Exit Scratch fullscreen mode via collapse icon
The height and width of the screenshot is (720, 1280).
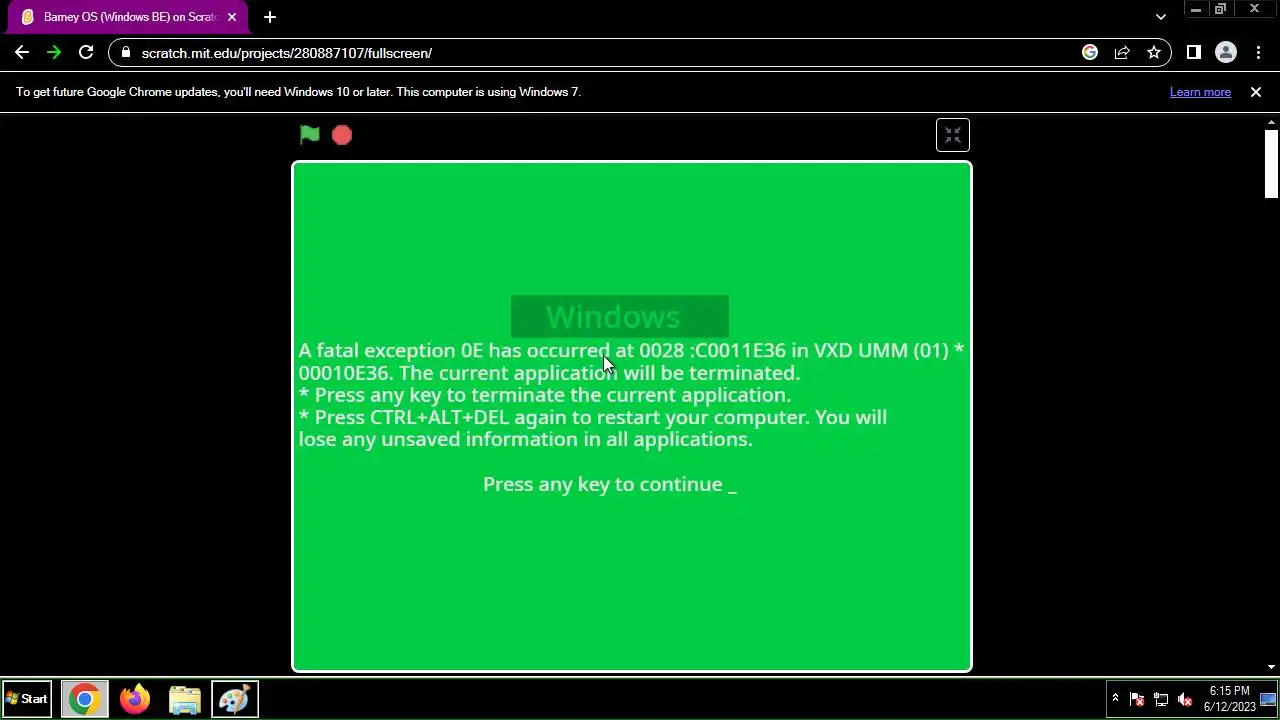(952, 135)
